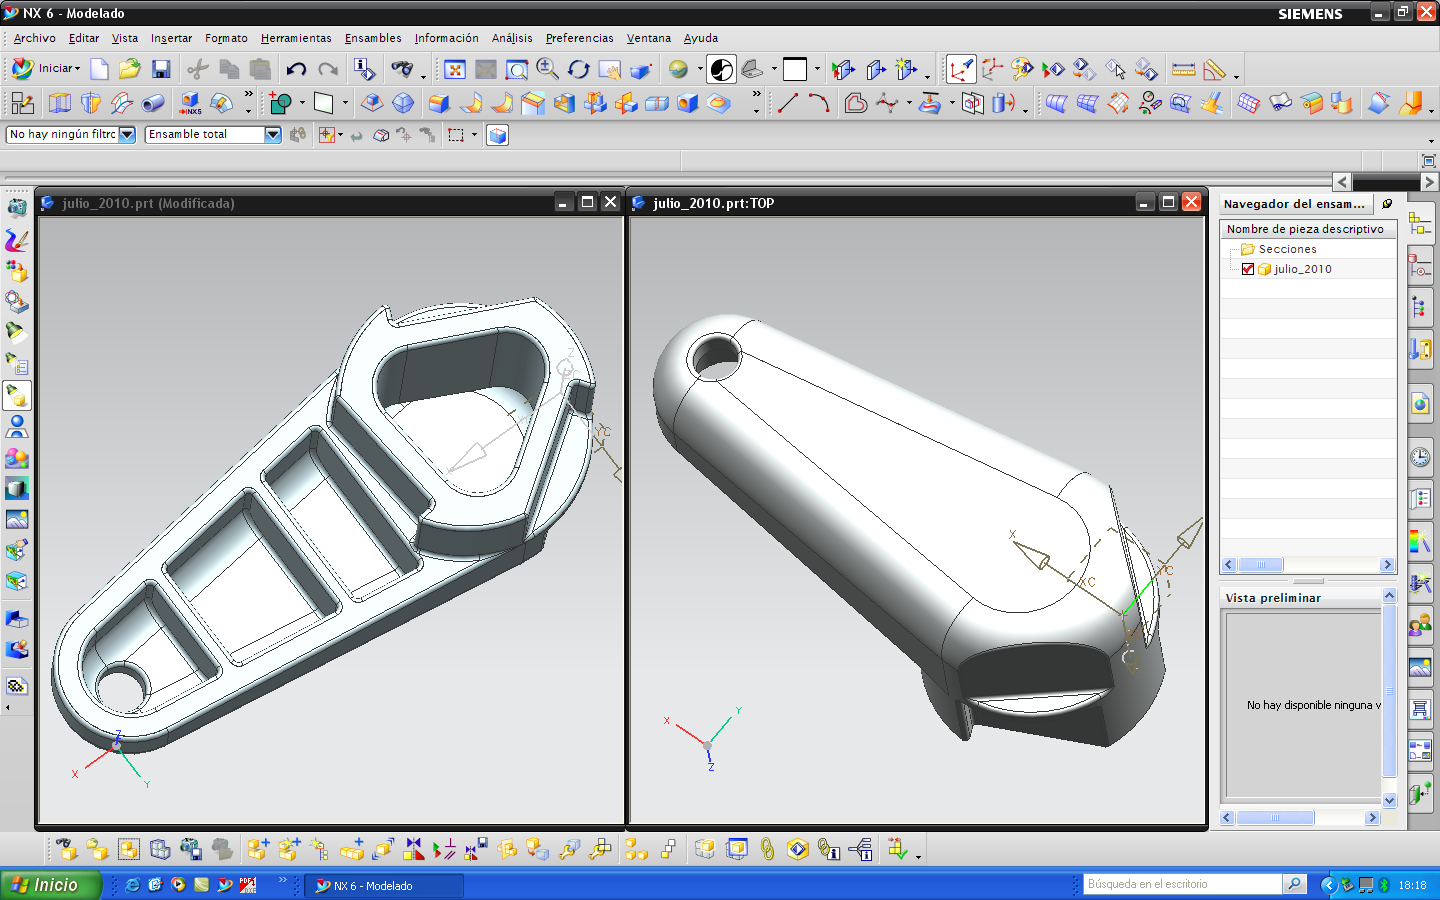Click the measure angle protractor icon
The width and height of the screenshot is (1440, 900).
point(1215,69)
